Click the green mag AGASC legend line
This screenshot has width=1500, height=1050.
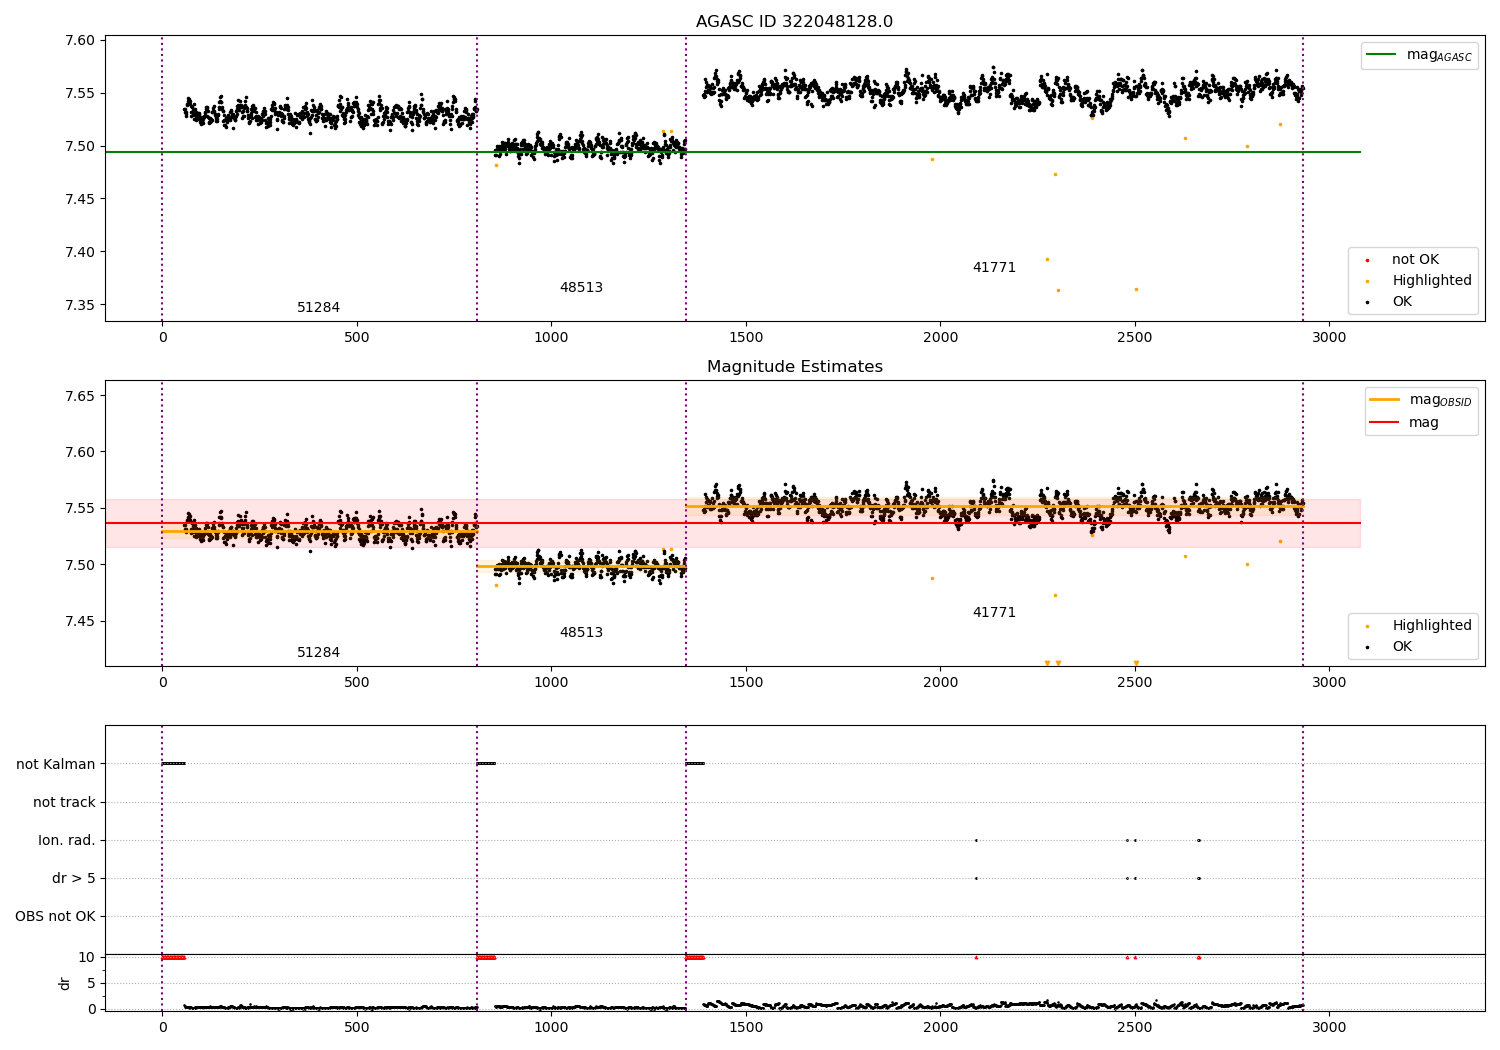[1381, 55]
